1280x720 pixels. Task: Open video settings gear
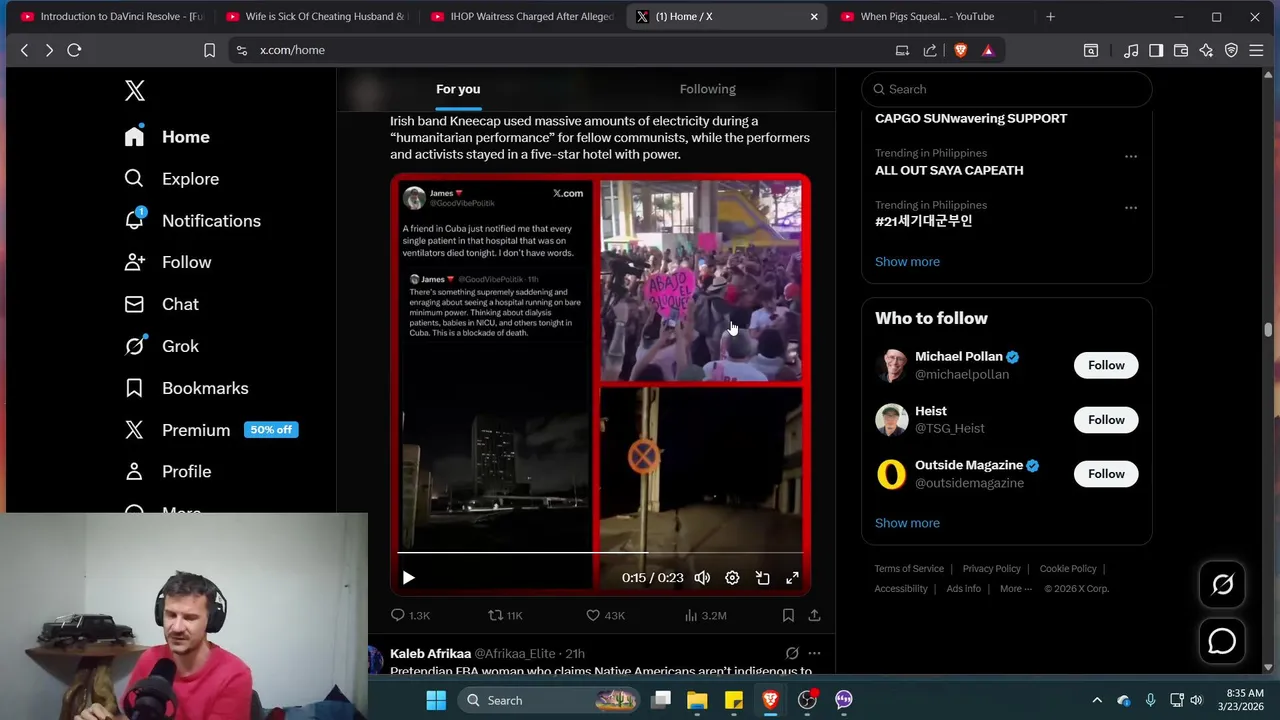pyautogui.click(x=732, y=578)
